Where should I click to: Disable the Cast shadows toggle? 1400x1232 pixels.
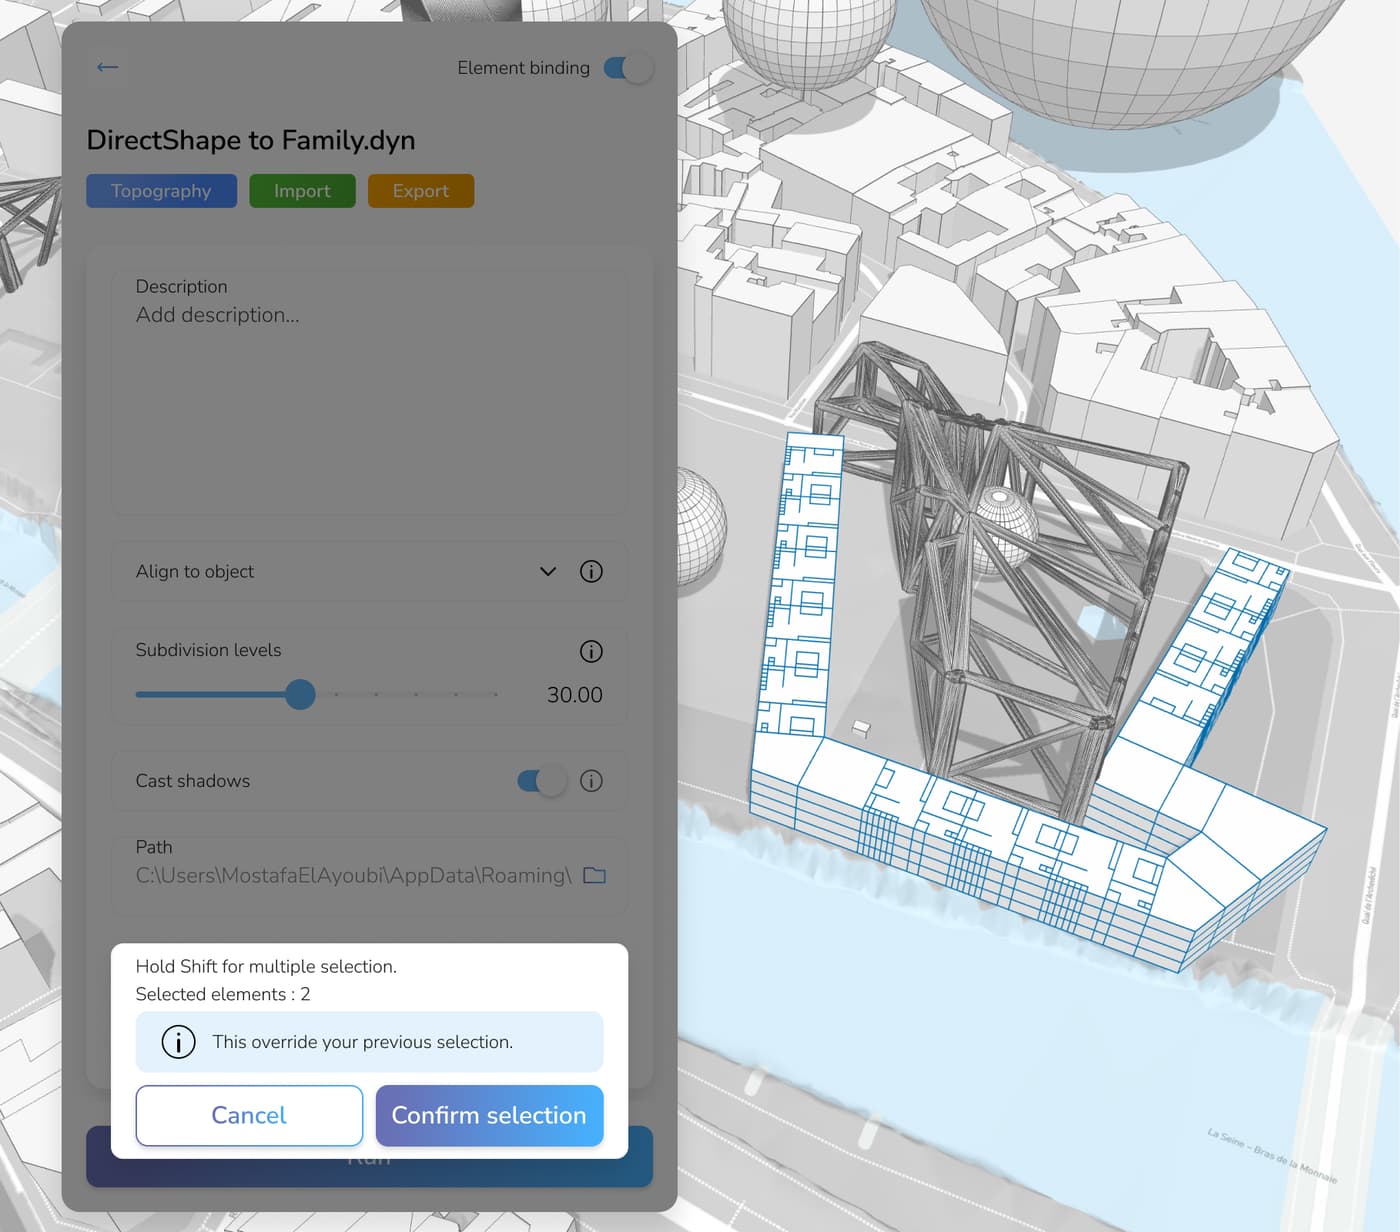541,781
